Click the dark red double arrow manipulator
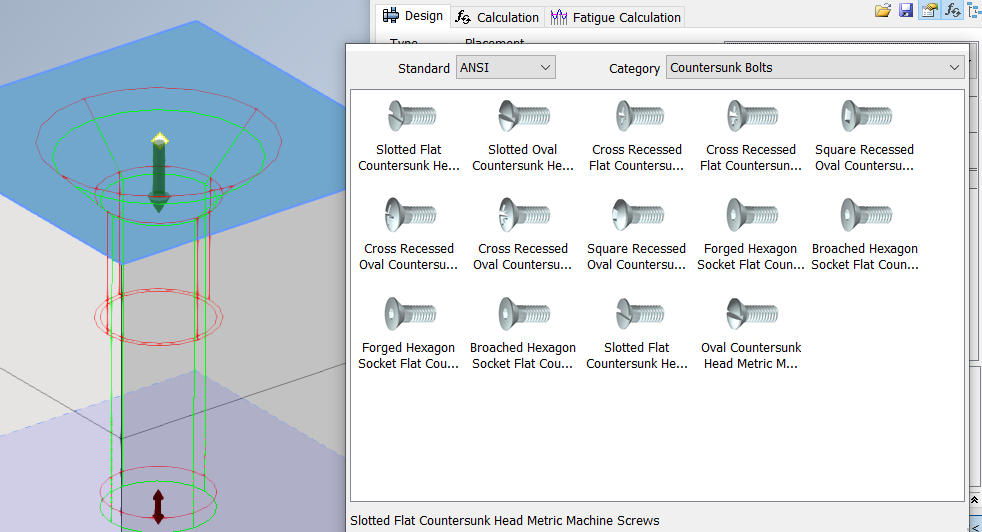This screenshot has width=982, height=532. click(x=158, y=506)
